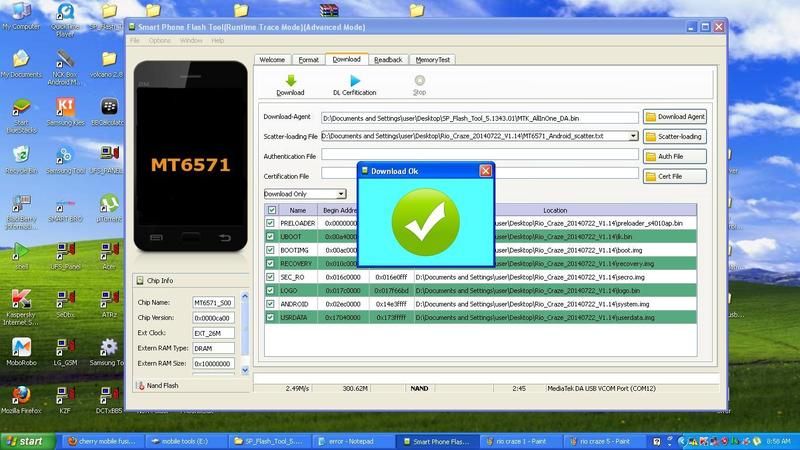Open the Download Only mode dropdown
This screenshot has width=800, height=450.
coord(341,194)
